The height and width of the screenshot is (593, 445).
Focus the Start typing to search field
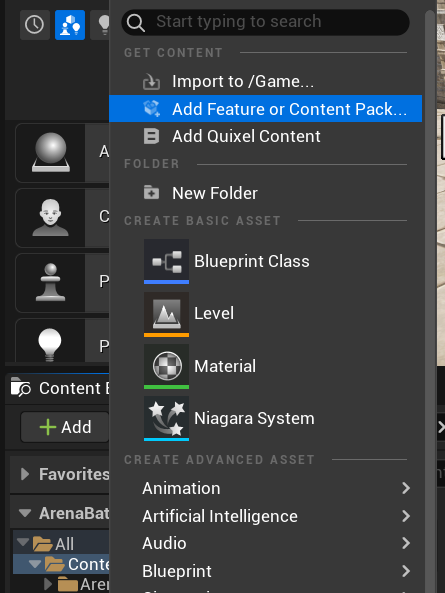[265, 22]
